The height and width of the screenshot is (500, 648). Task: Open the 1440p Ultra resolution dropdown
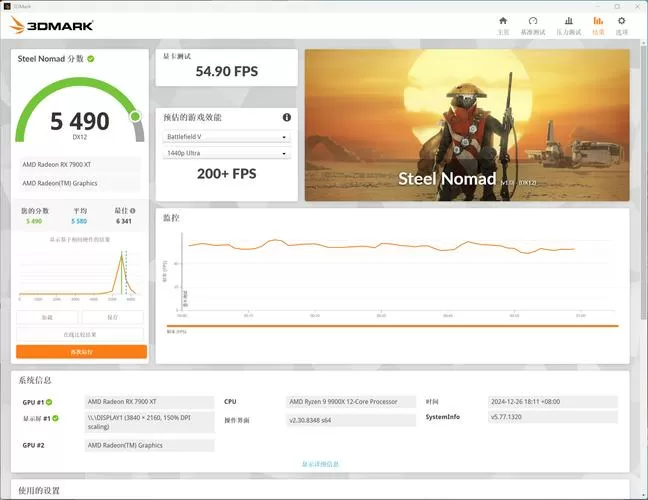[x=227, y=153]
